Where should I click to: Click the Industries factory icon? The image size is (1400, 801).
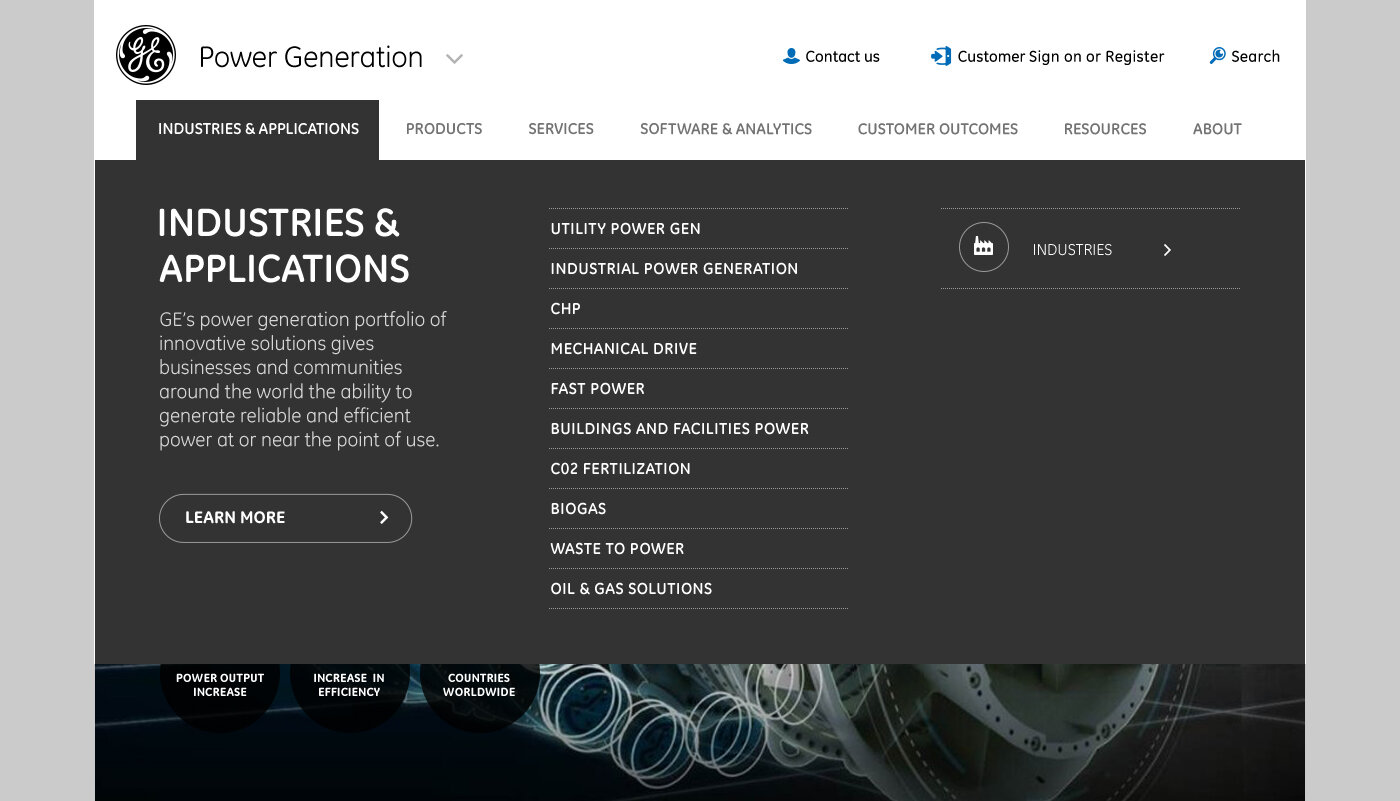[x=984, y=247]
